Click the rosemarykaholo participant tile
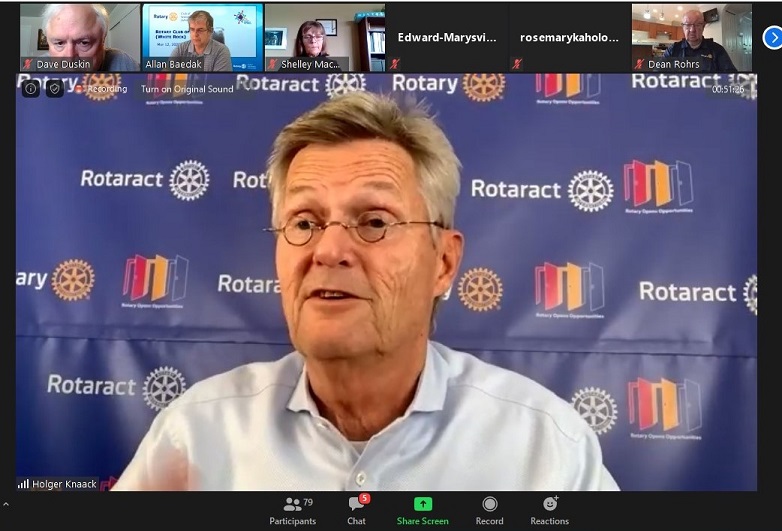Screen dimensions: 782x531 click(569, 37)
